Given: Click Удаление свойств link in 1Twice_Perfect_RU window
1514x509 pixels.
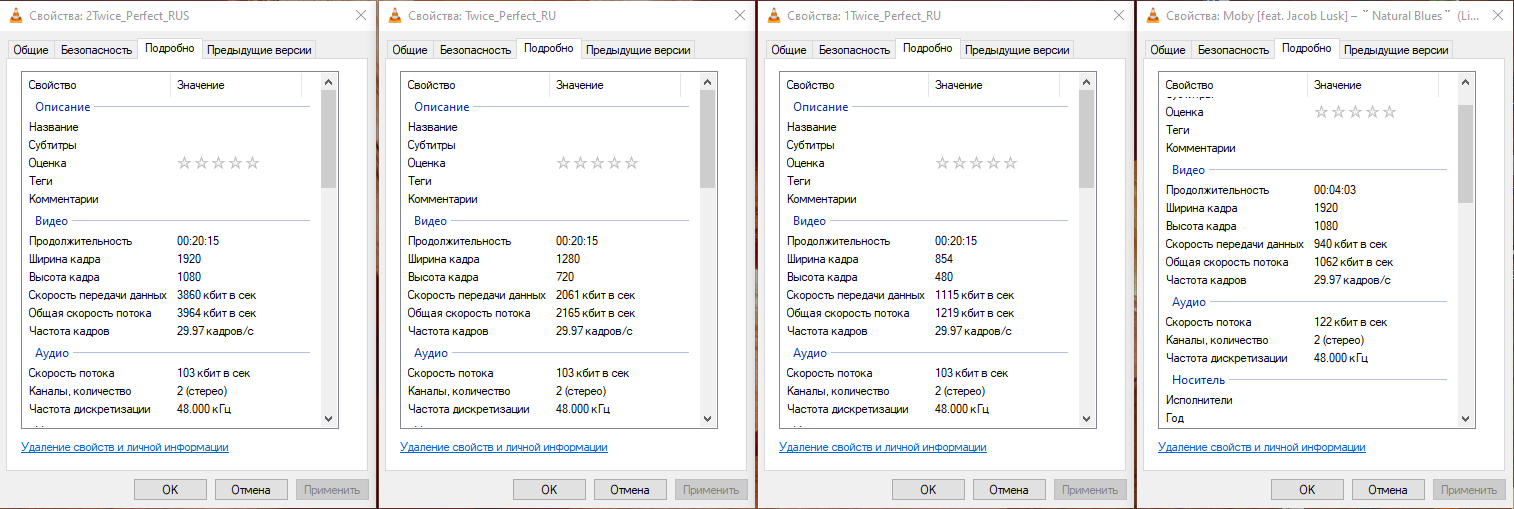Looking at the screenshot, I should pos(883,447).
